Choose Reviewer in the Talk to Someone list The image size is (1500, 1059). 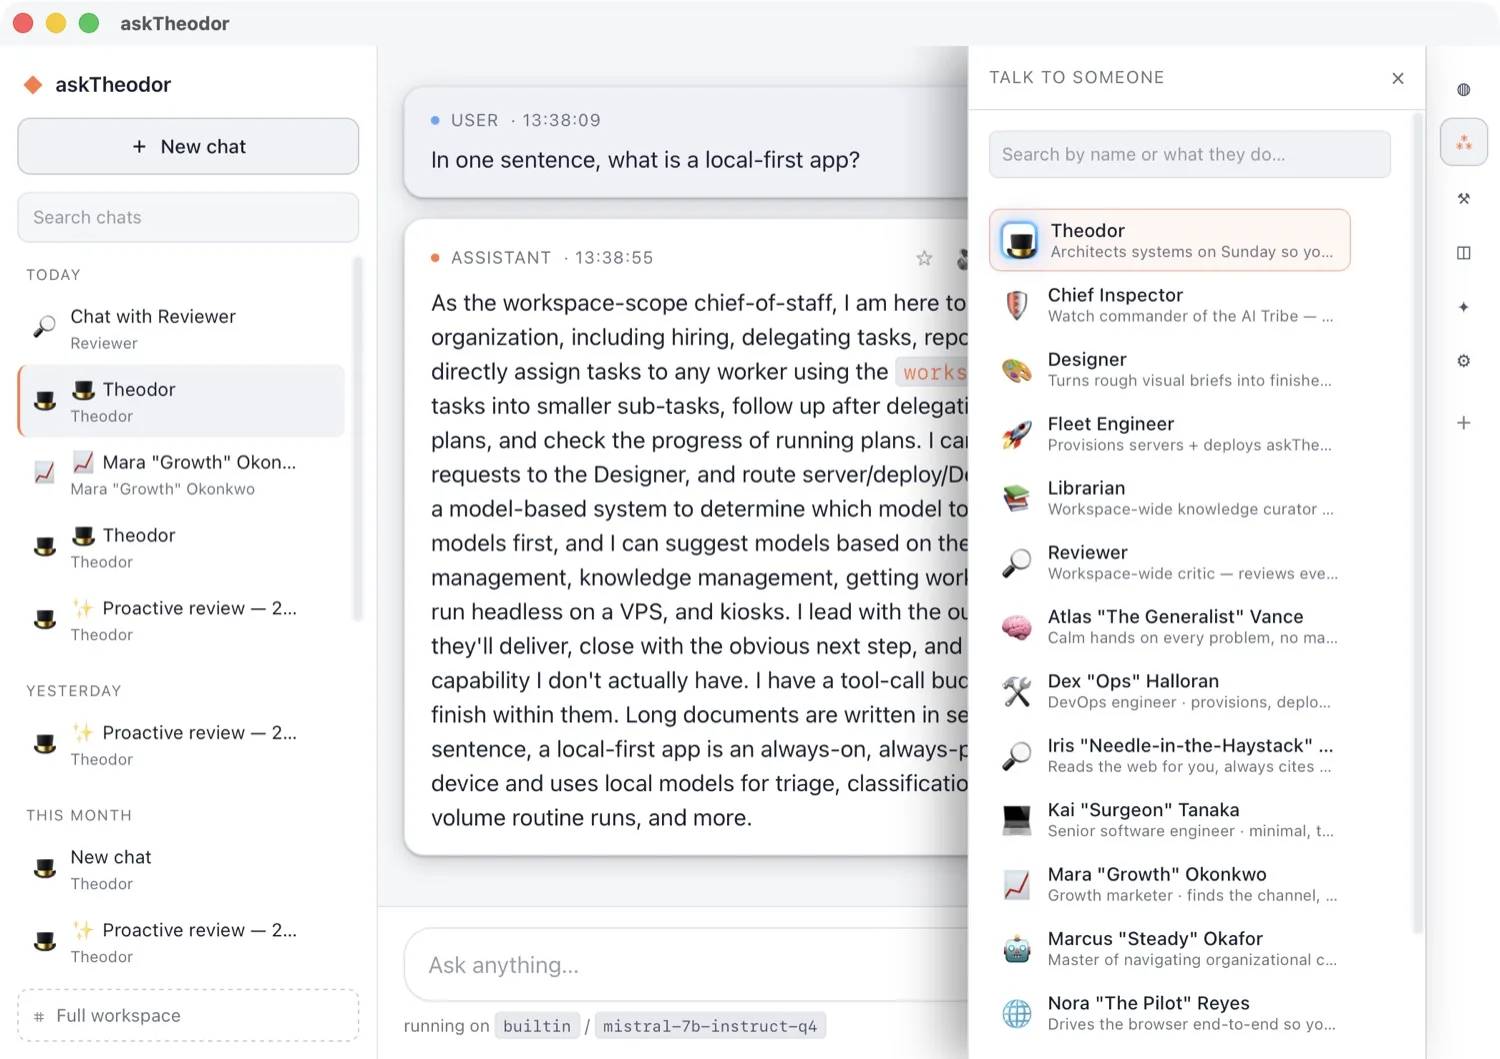1169,562
